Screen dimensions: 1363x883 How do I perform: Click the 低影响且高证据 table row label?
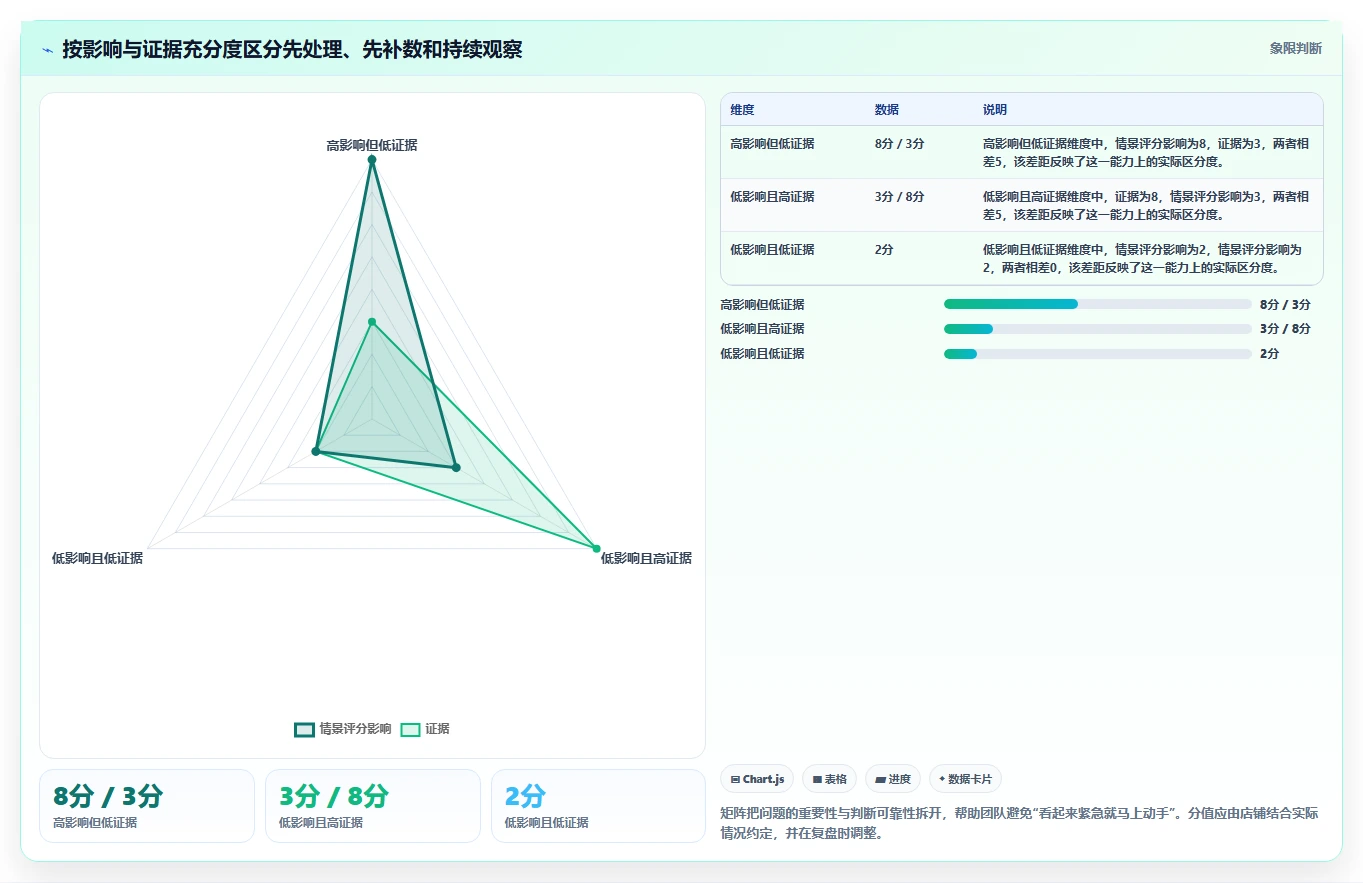(x=772, y=197)
